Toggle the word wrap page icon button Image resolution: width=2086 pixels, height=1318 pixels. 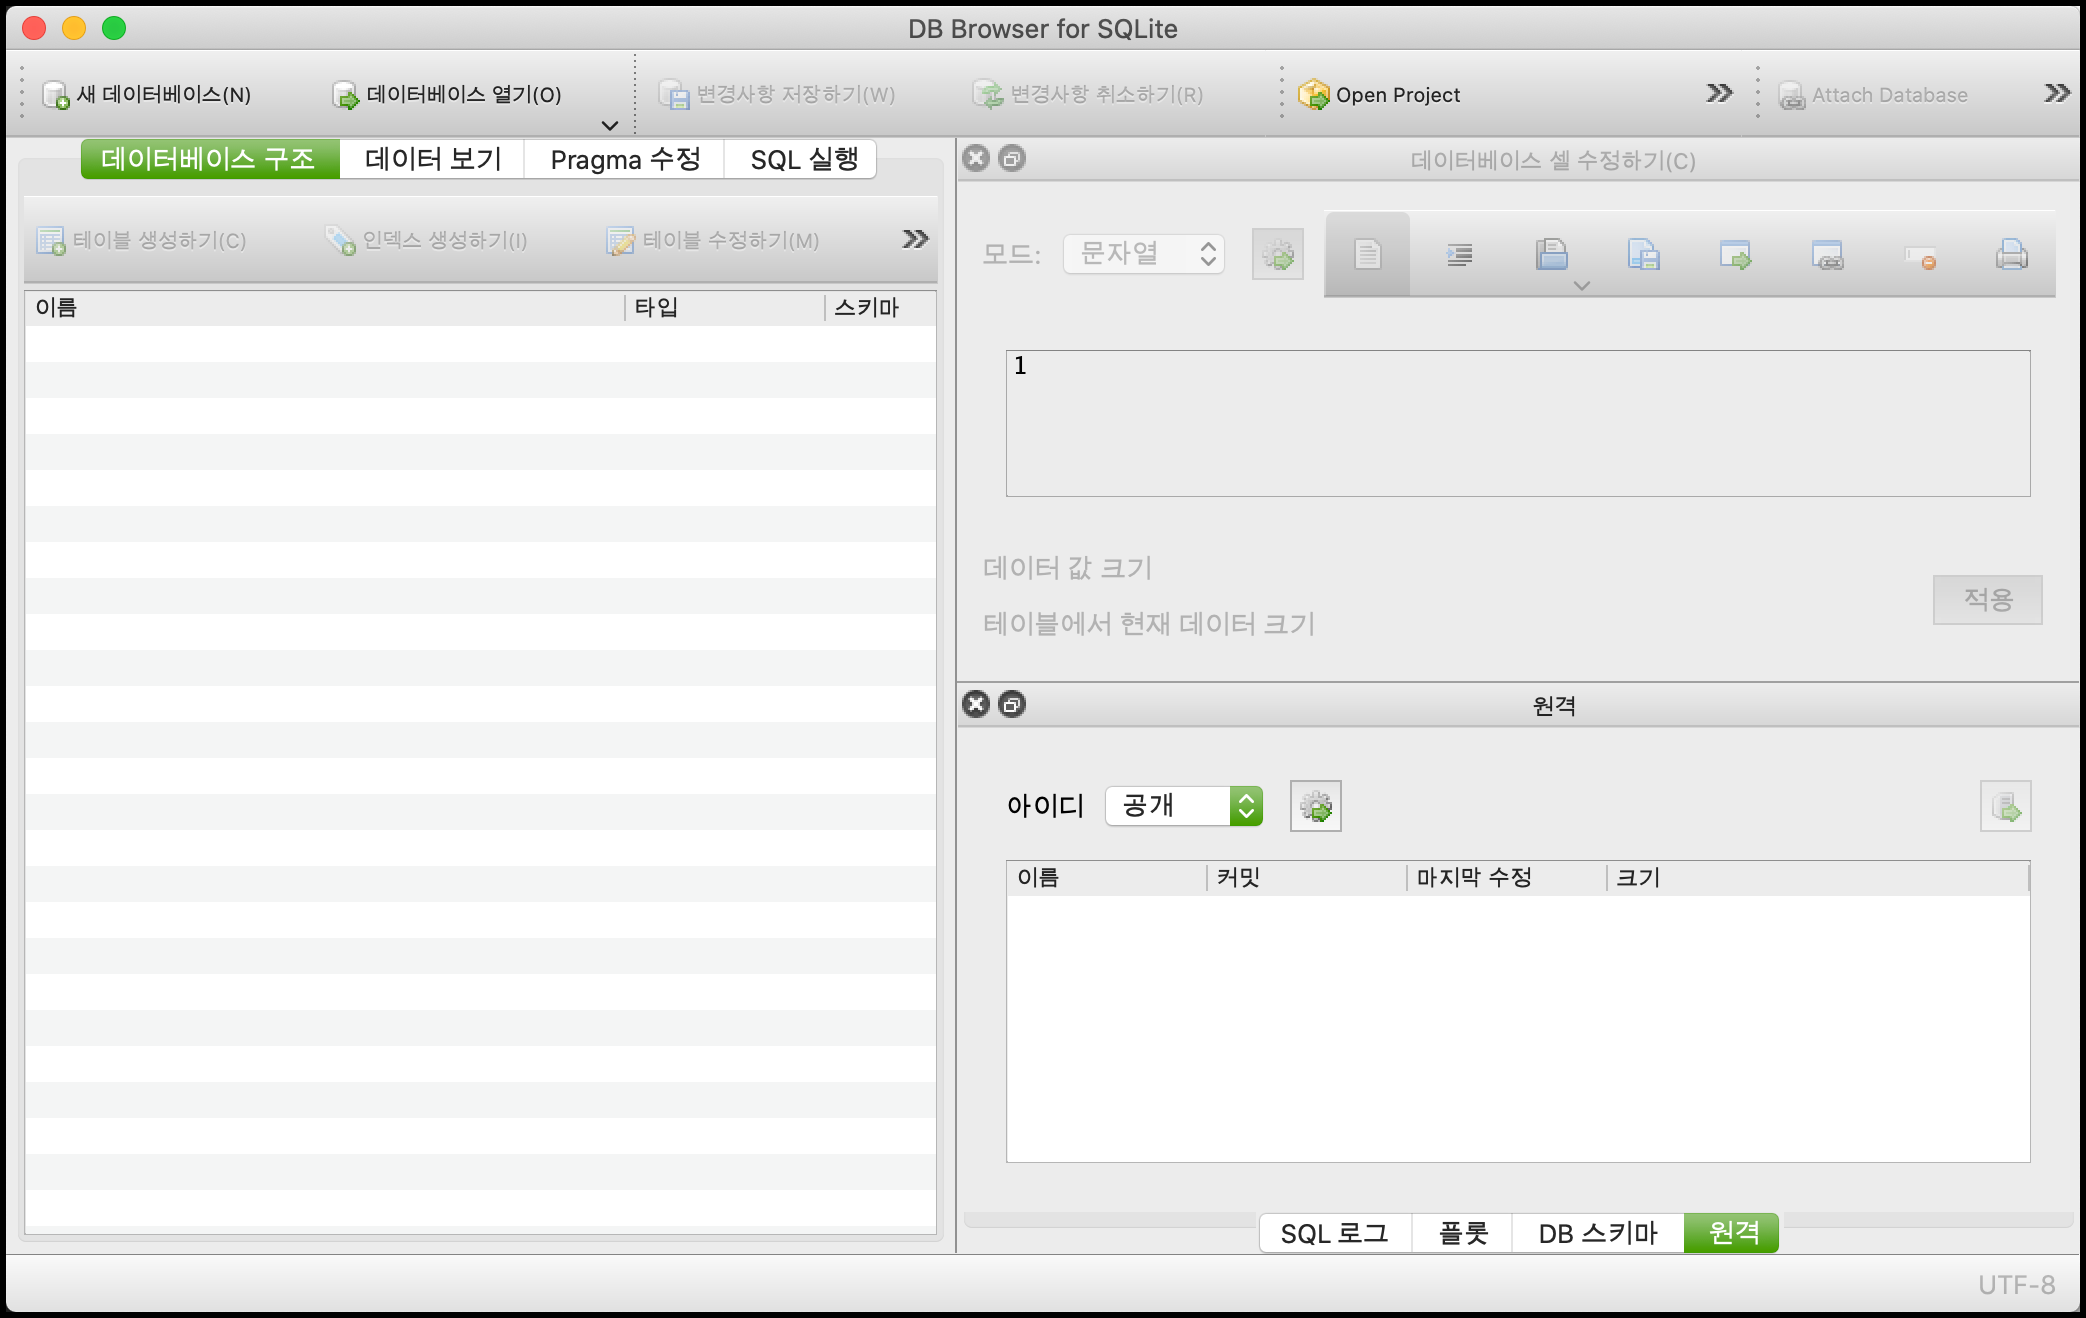click(x=1367, y=256)
